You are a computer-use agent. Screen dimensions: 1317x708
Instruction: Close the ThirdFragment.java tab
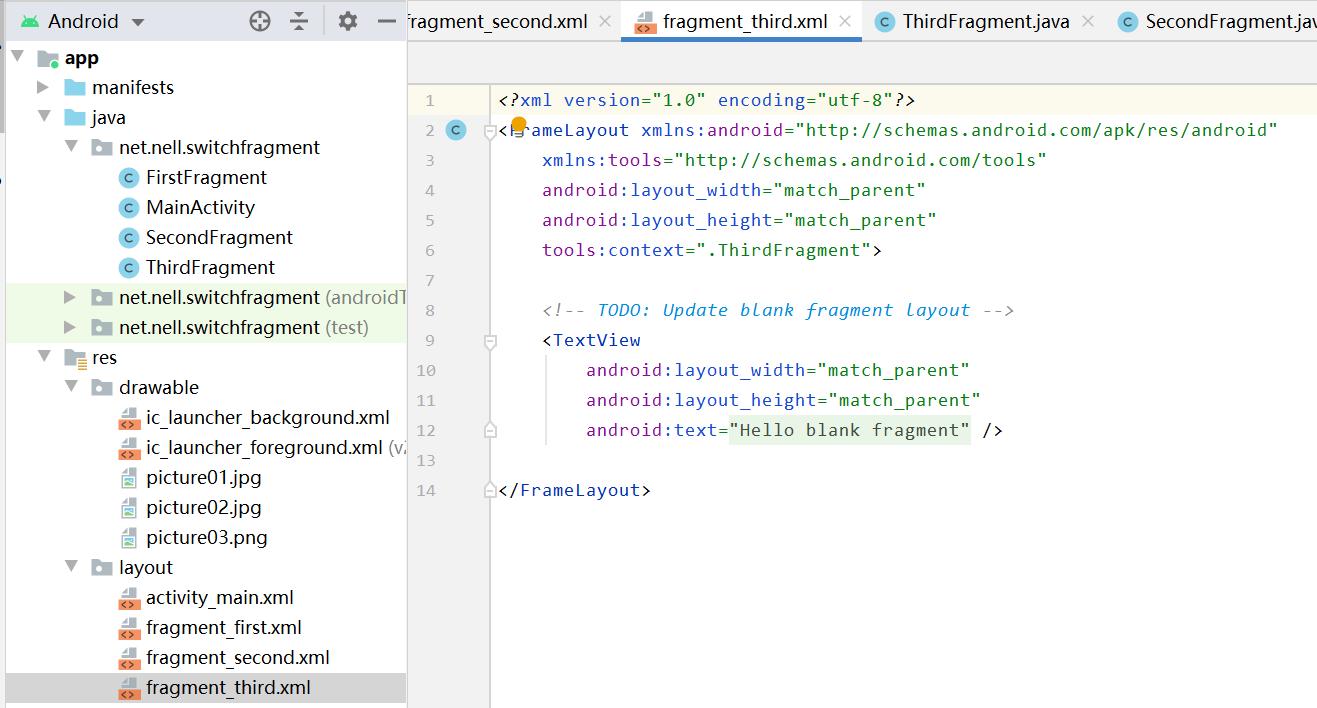pos(1088,21)
